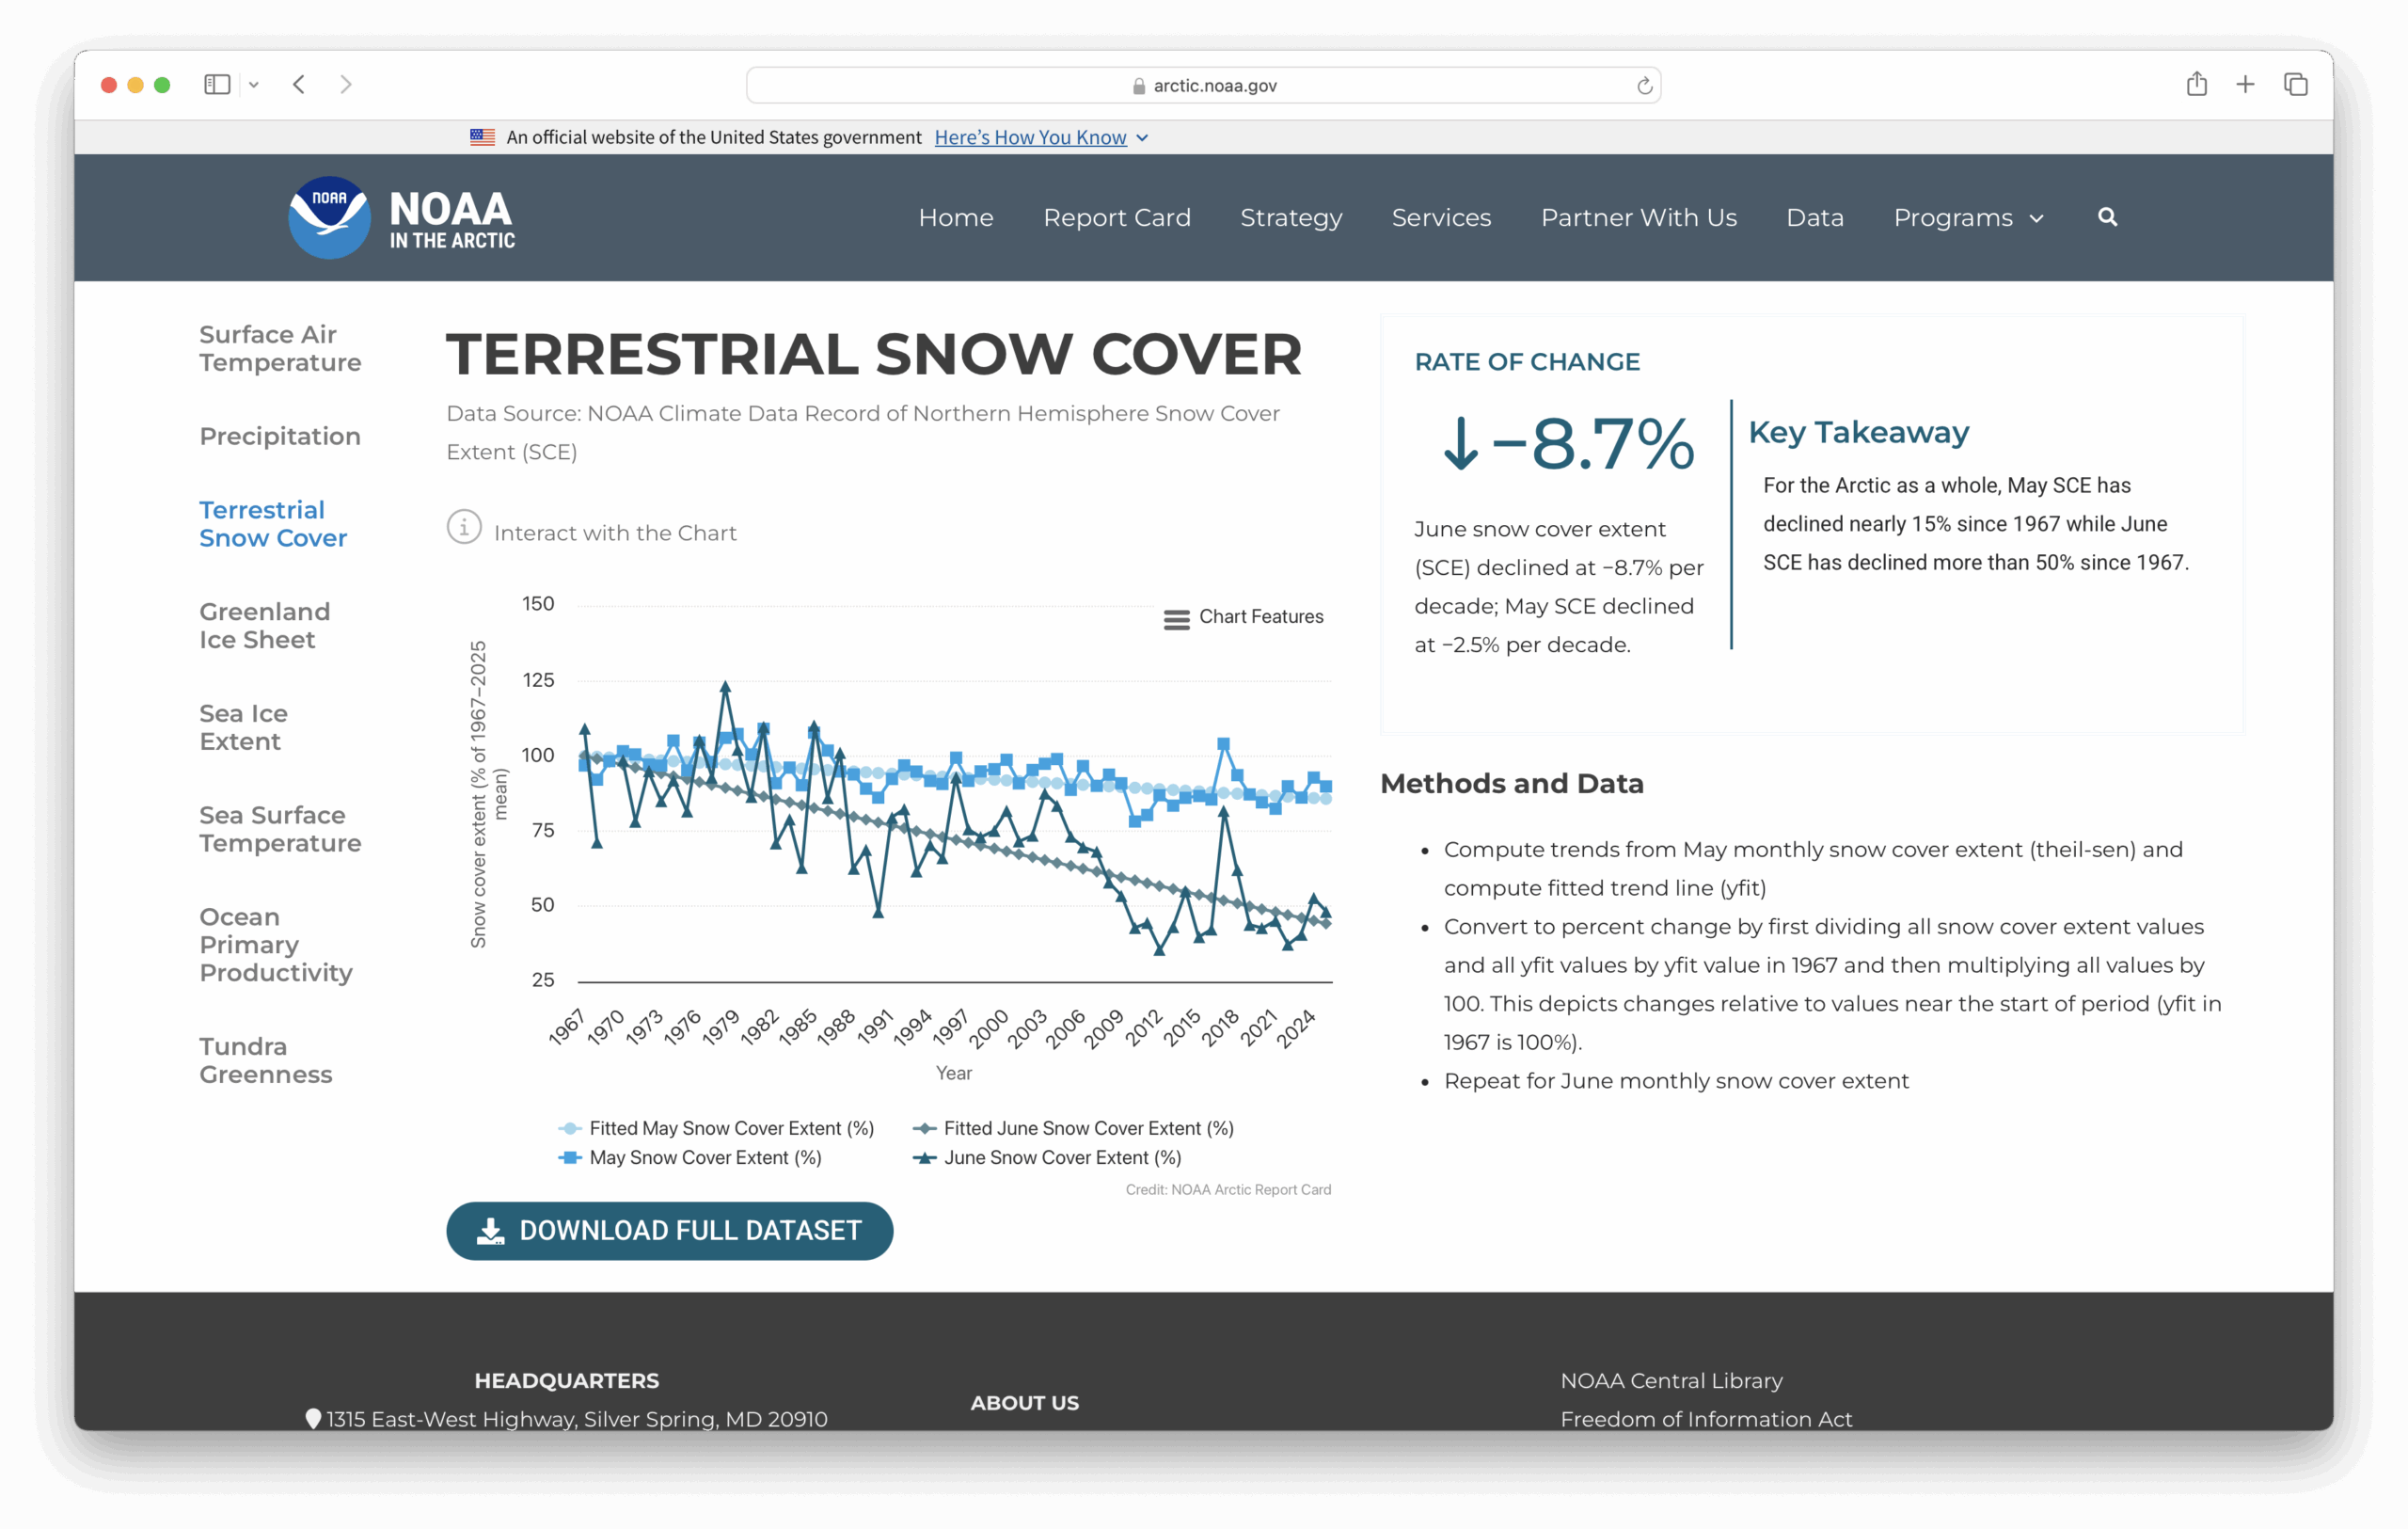Viewport: 2408px width, 1529px height.
Task: Click Download Full Dataset button
Action: point(669,1230)
